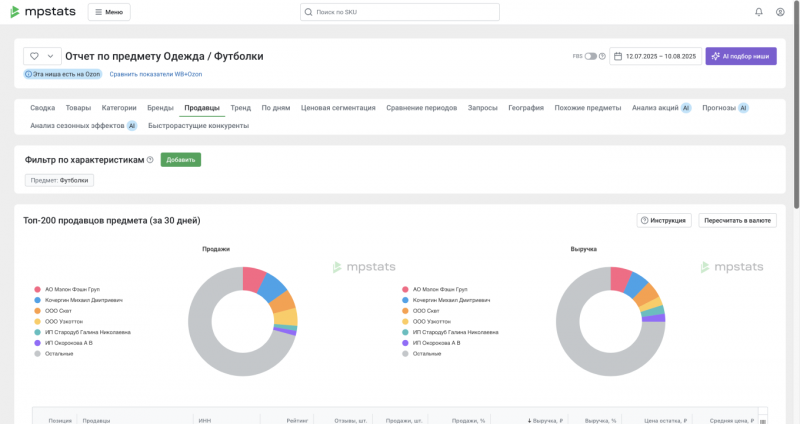Click the FBS help question mark icon
Viewport: 800px width, 424px height.
pos(602,57)
